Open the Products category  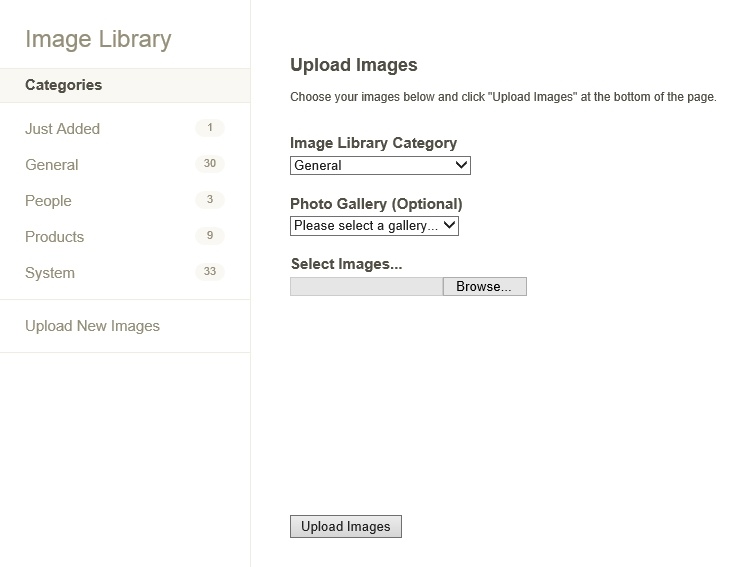click(54, 237)
